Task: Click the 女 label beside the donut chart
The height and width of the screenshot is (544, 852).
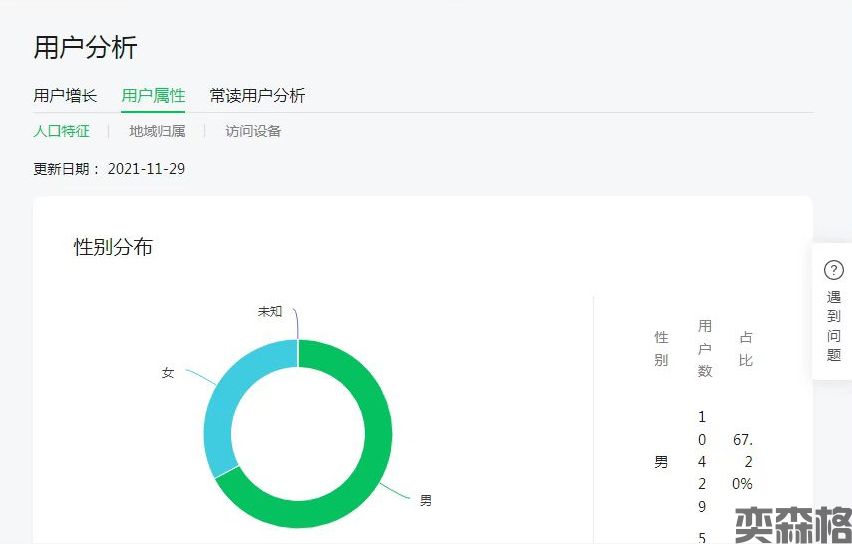Action: tap(168, 372)
